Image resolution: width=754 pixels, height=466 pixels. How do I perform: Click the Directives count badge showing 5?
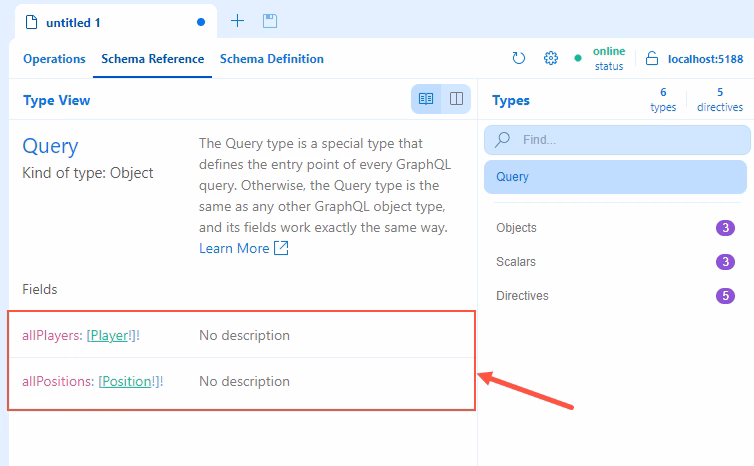[725, 296]
